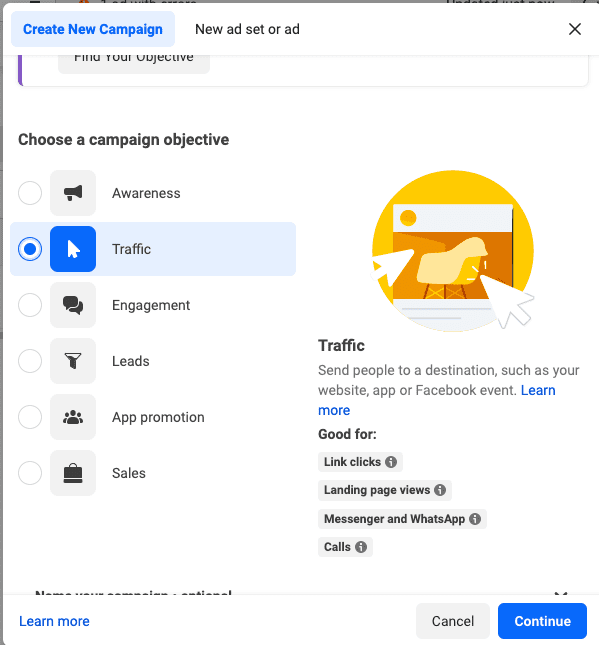
Task: Select the Traffic radio button
Action: pos(30,249)
